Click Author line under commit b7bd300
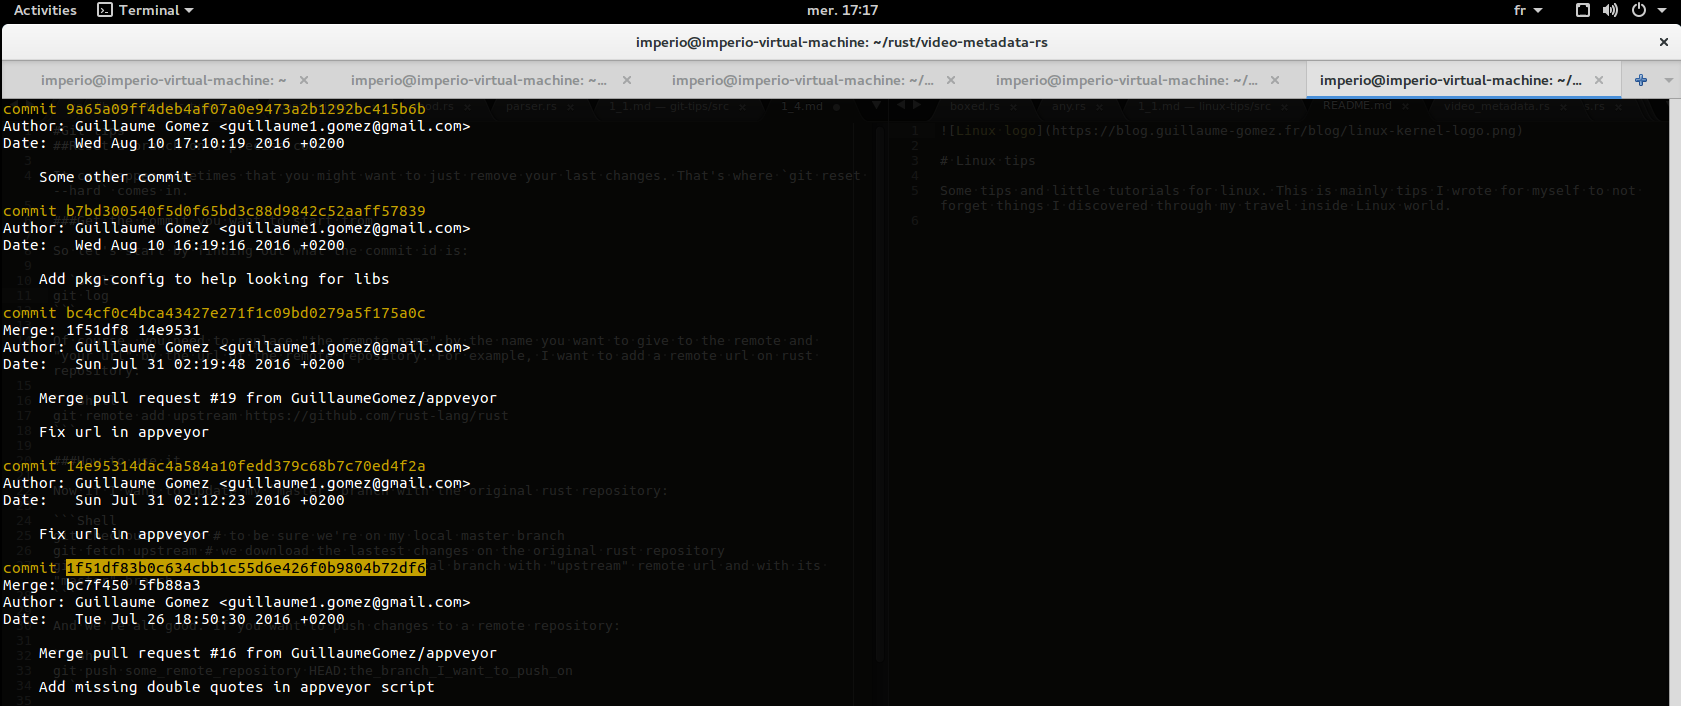Viewport: 1681px width, 706px height. pos(237,228)
